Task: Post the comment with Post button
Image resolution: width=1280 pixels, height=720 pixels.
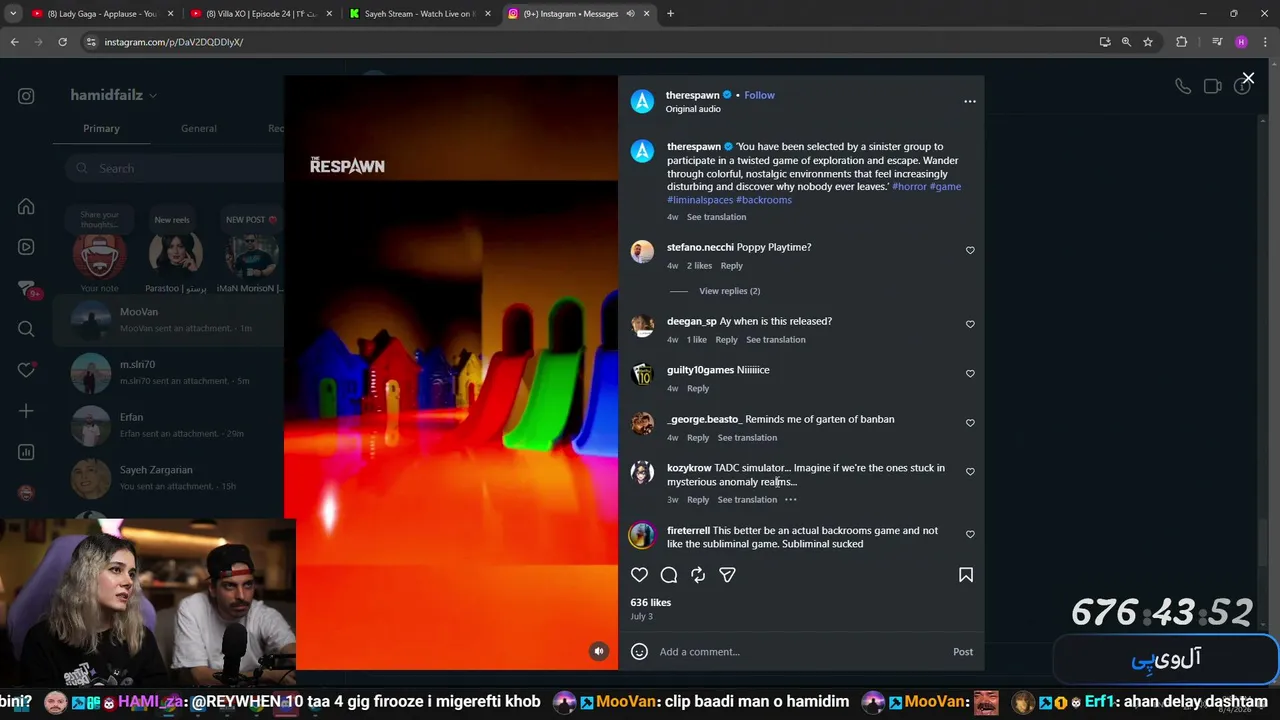Action: click(963, 652)
